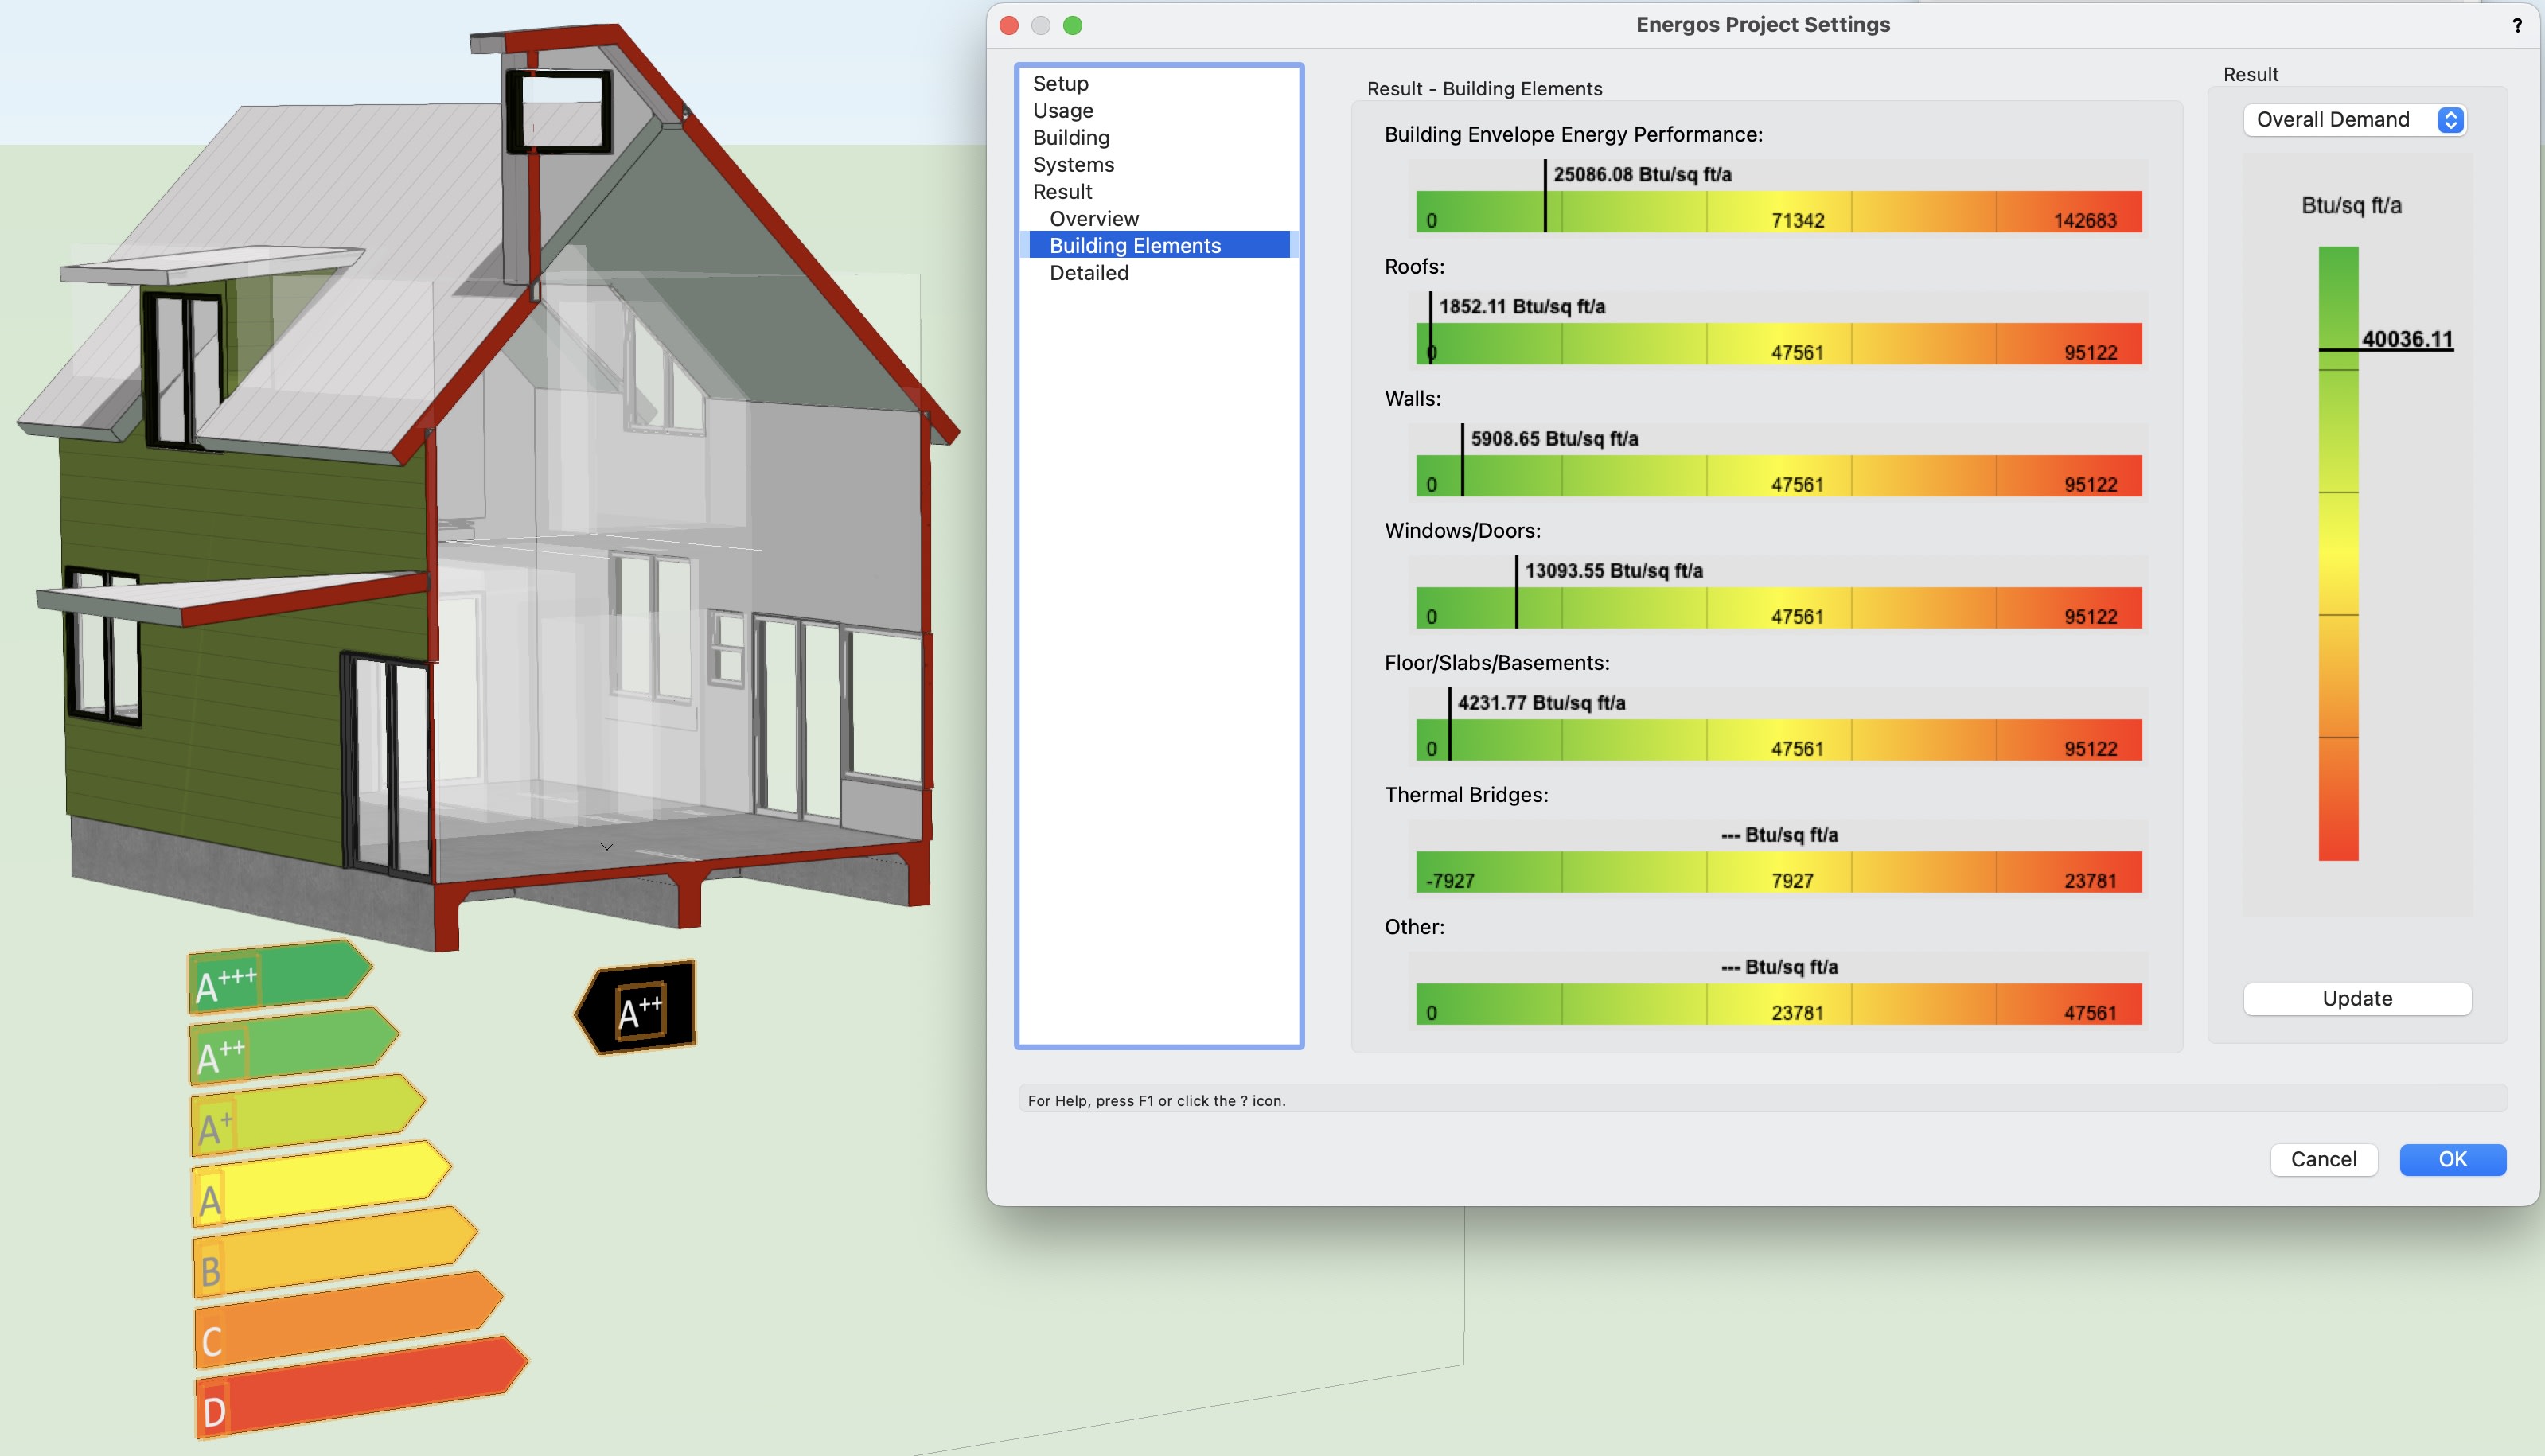Click the -7927 thermal bridges scale minimum
The image size is (2545, 1456).
coord(1450,881)
